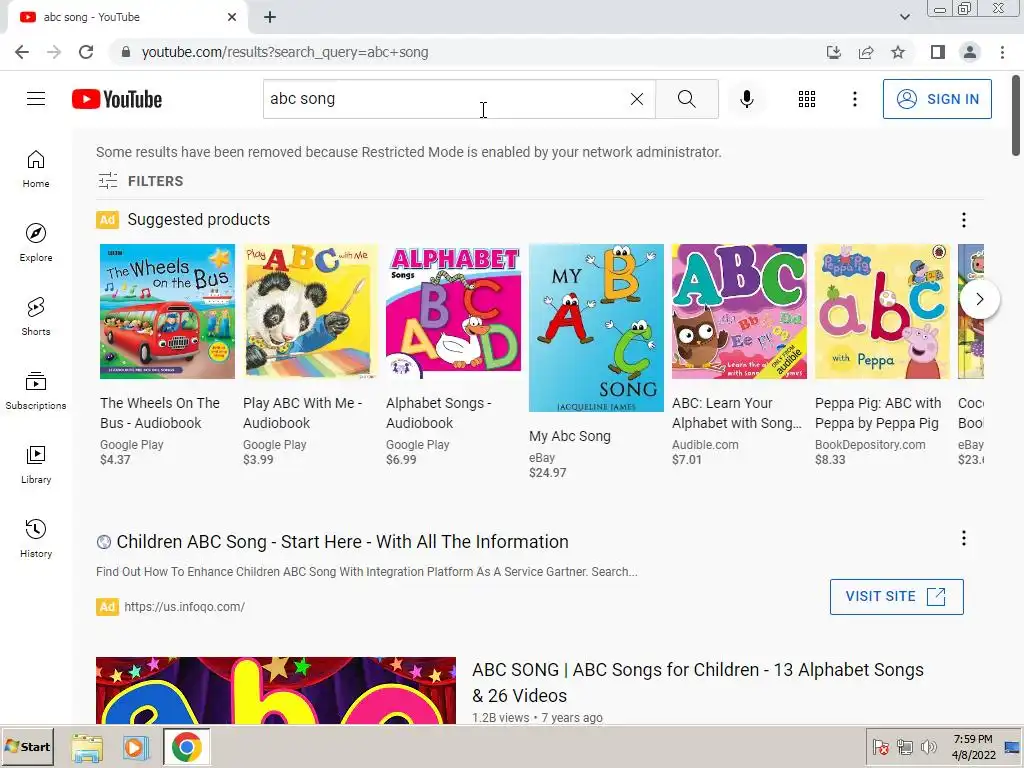The image size is (1024, 768).
Task: Go to Shorts in sidebar
Action: [36, 315]
